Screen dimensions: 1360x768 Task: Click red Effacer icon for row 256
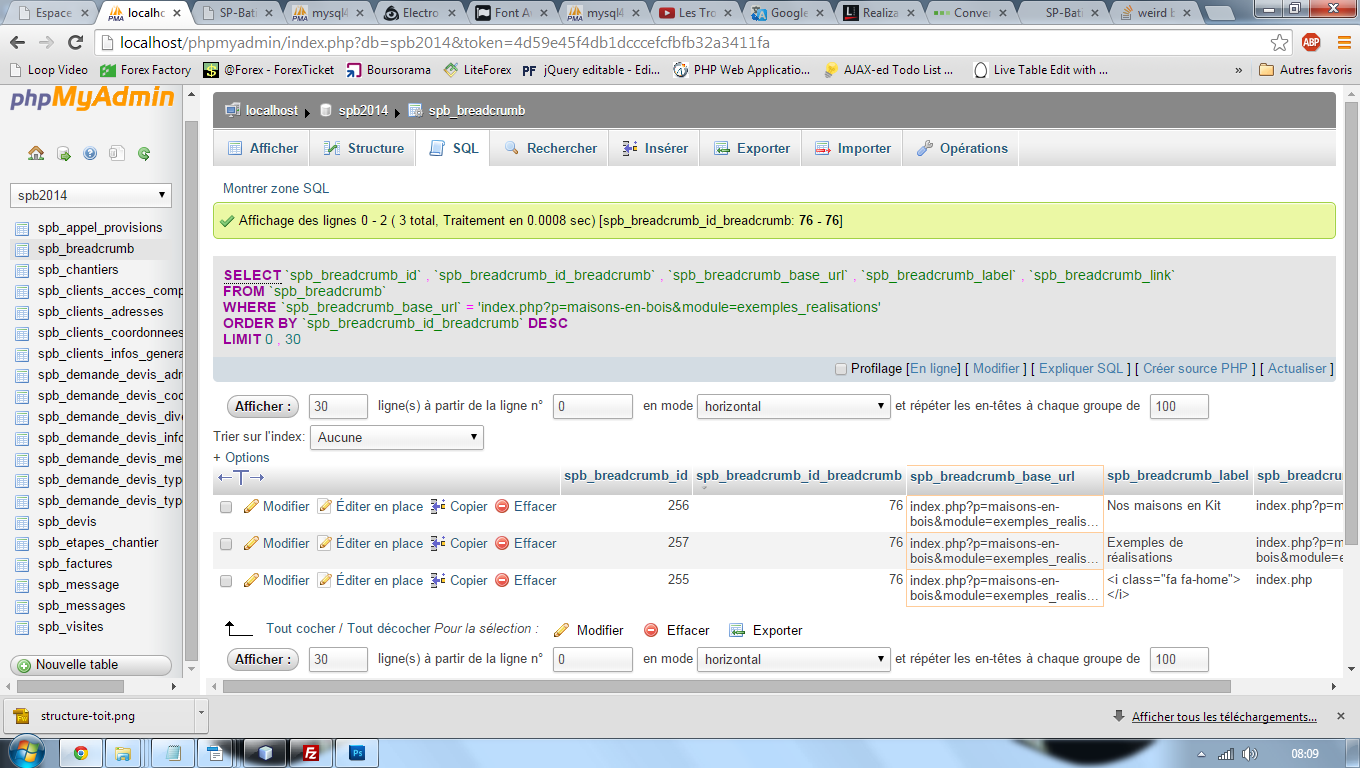point(502,506)
